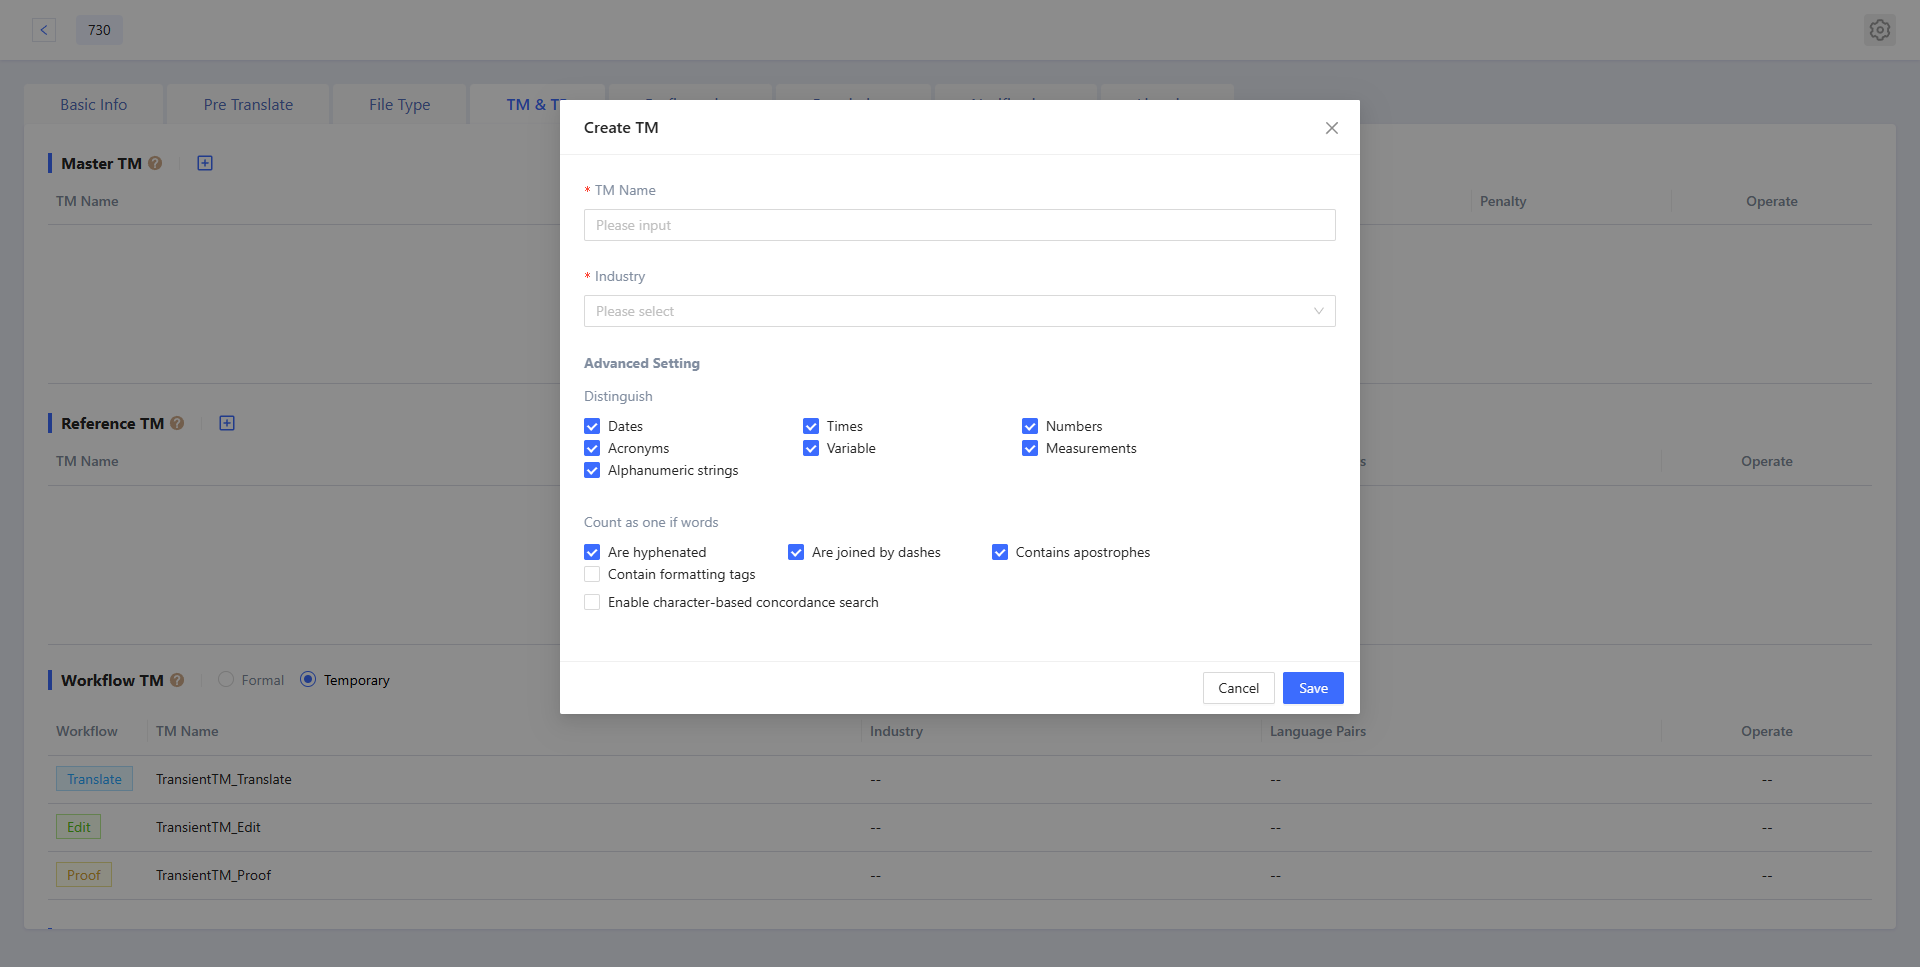The height and width of the screenshot is (967, 1920).
Task: Click the Language Pairs column header
Action: (1318, 731)
